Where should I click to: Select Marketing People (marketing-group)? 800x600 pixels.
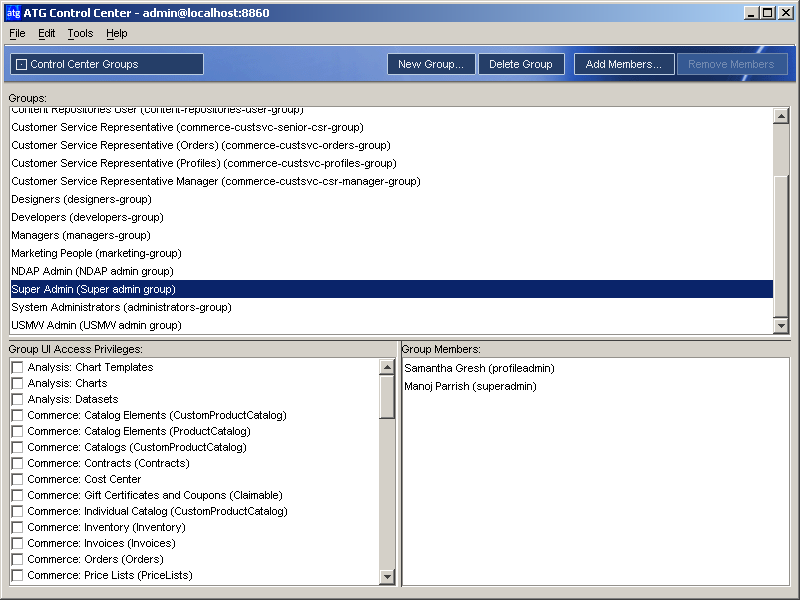[391, 253]
